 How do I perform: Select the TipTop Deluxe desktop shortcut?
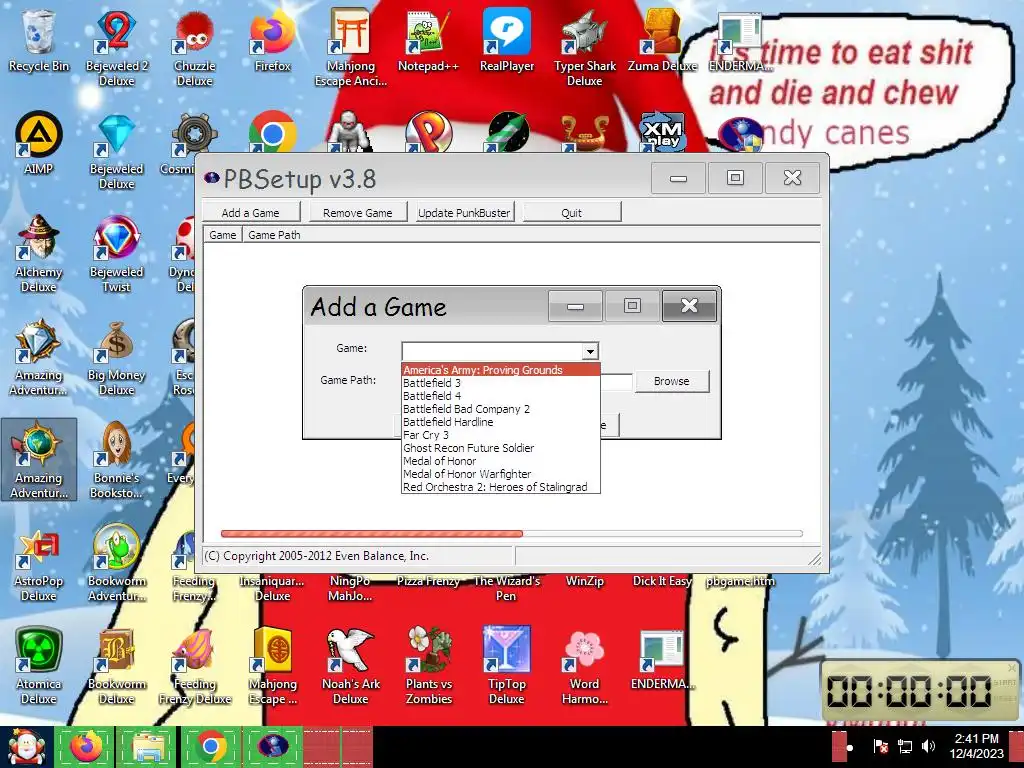click(507, 666)
